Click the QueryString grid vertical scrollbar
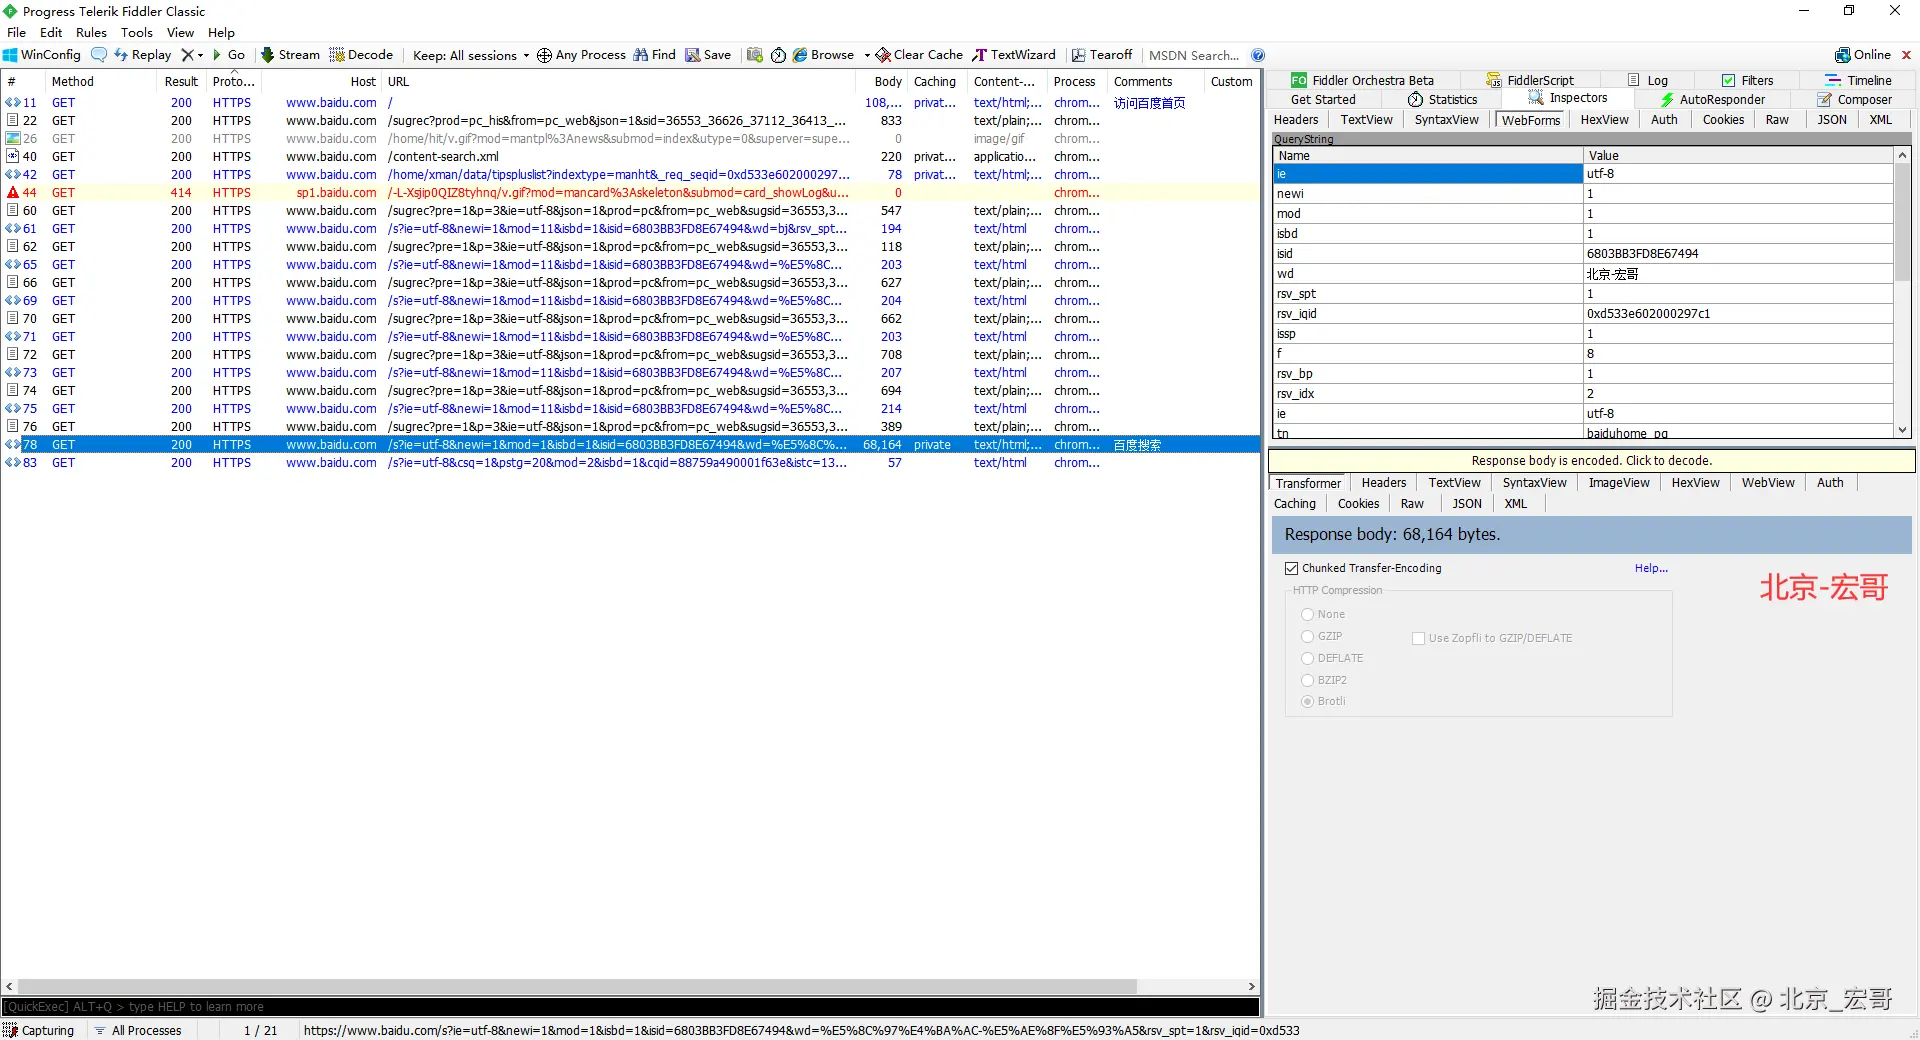1920x1040 pixels. tap(1902, 222)
